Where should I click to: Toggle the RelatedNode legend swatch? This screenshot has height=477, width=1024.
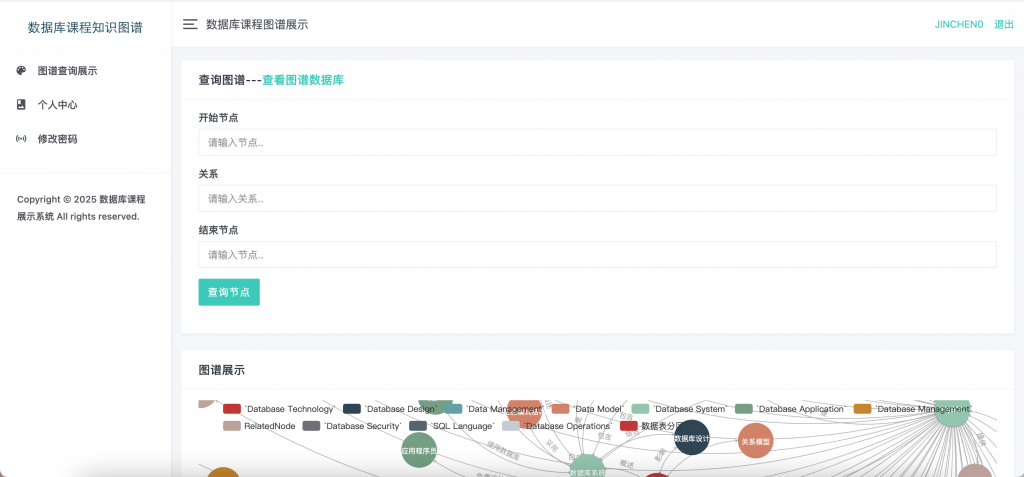tap(232, 426)
